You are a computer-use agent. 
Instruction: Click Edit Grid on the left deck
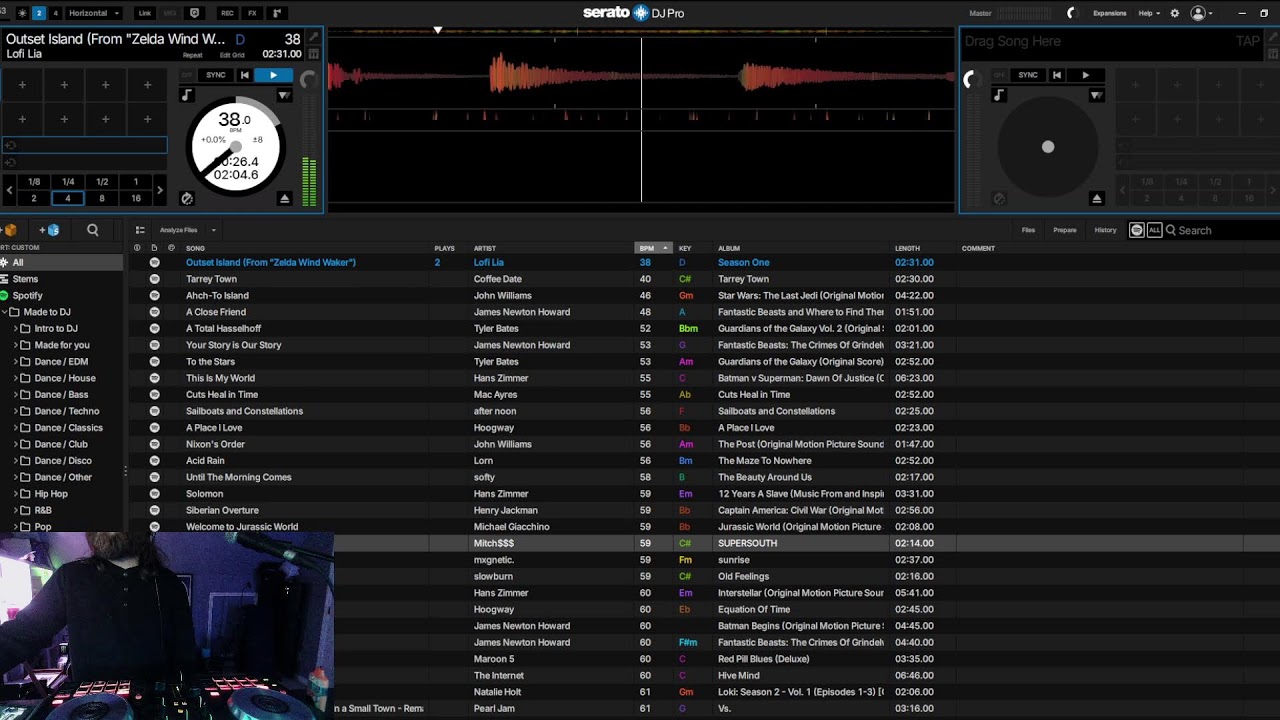click(232, 55)
